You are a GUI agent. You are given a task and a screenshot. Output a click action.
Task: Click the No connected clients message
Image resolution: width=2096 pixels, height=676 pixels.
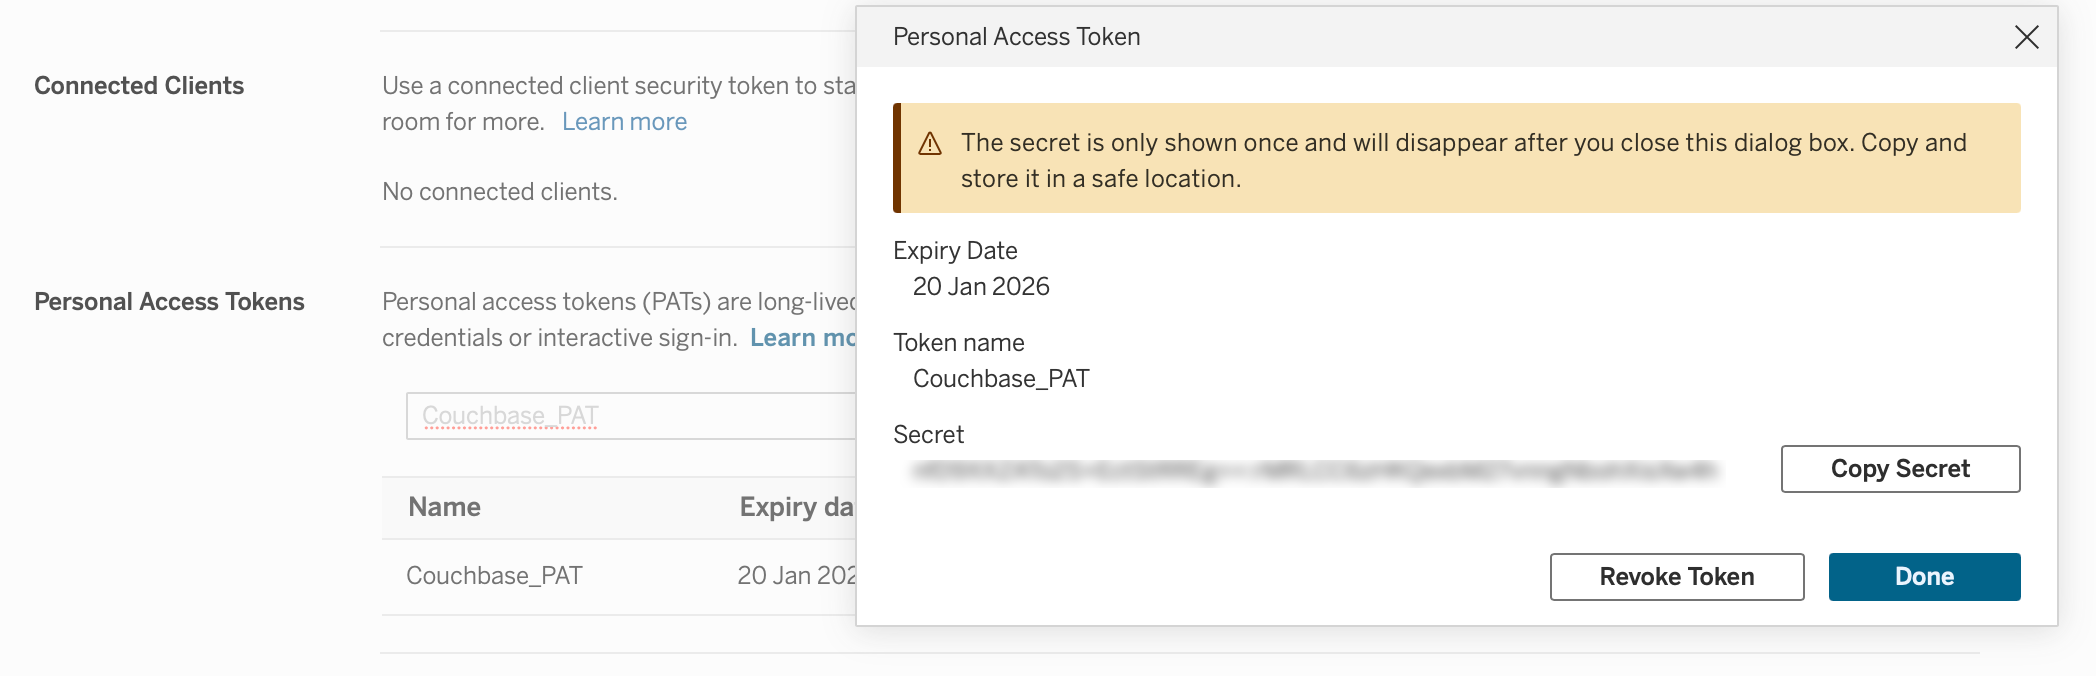point(500,192)
